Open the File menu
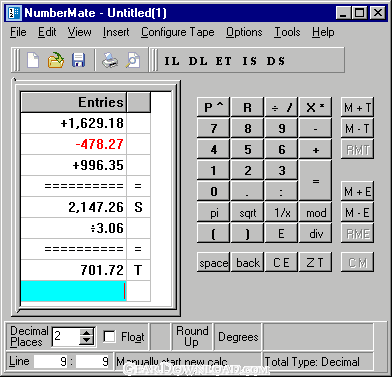Viewport: 392px width, 377px height. [x=18, y=32]
